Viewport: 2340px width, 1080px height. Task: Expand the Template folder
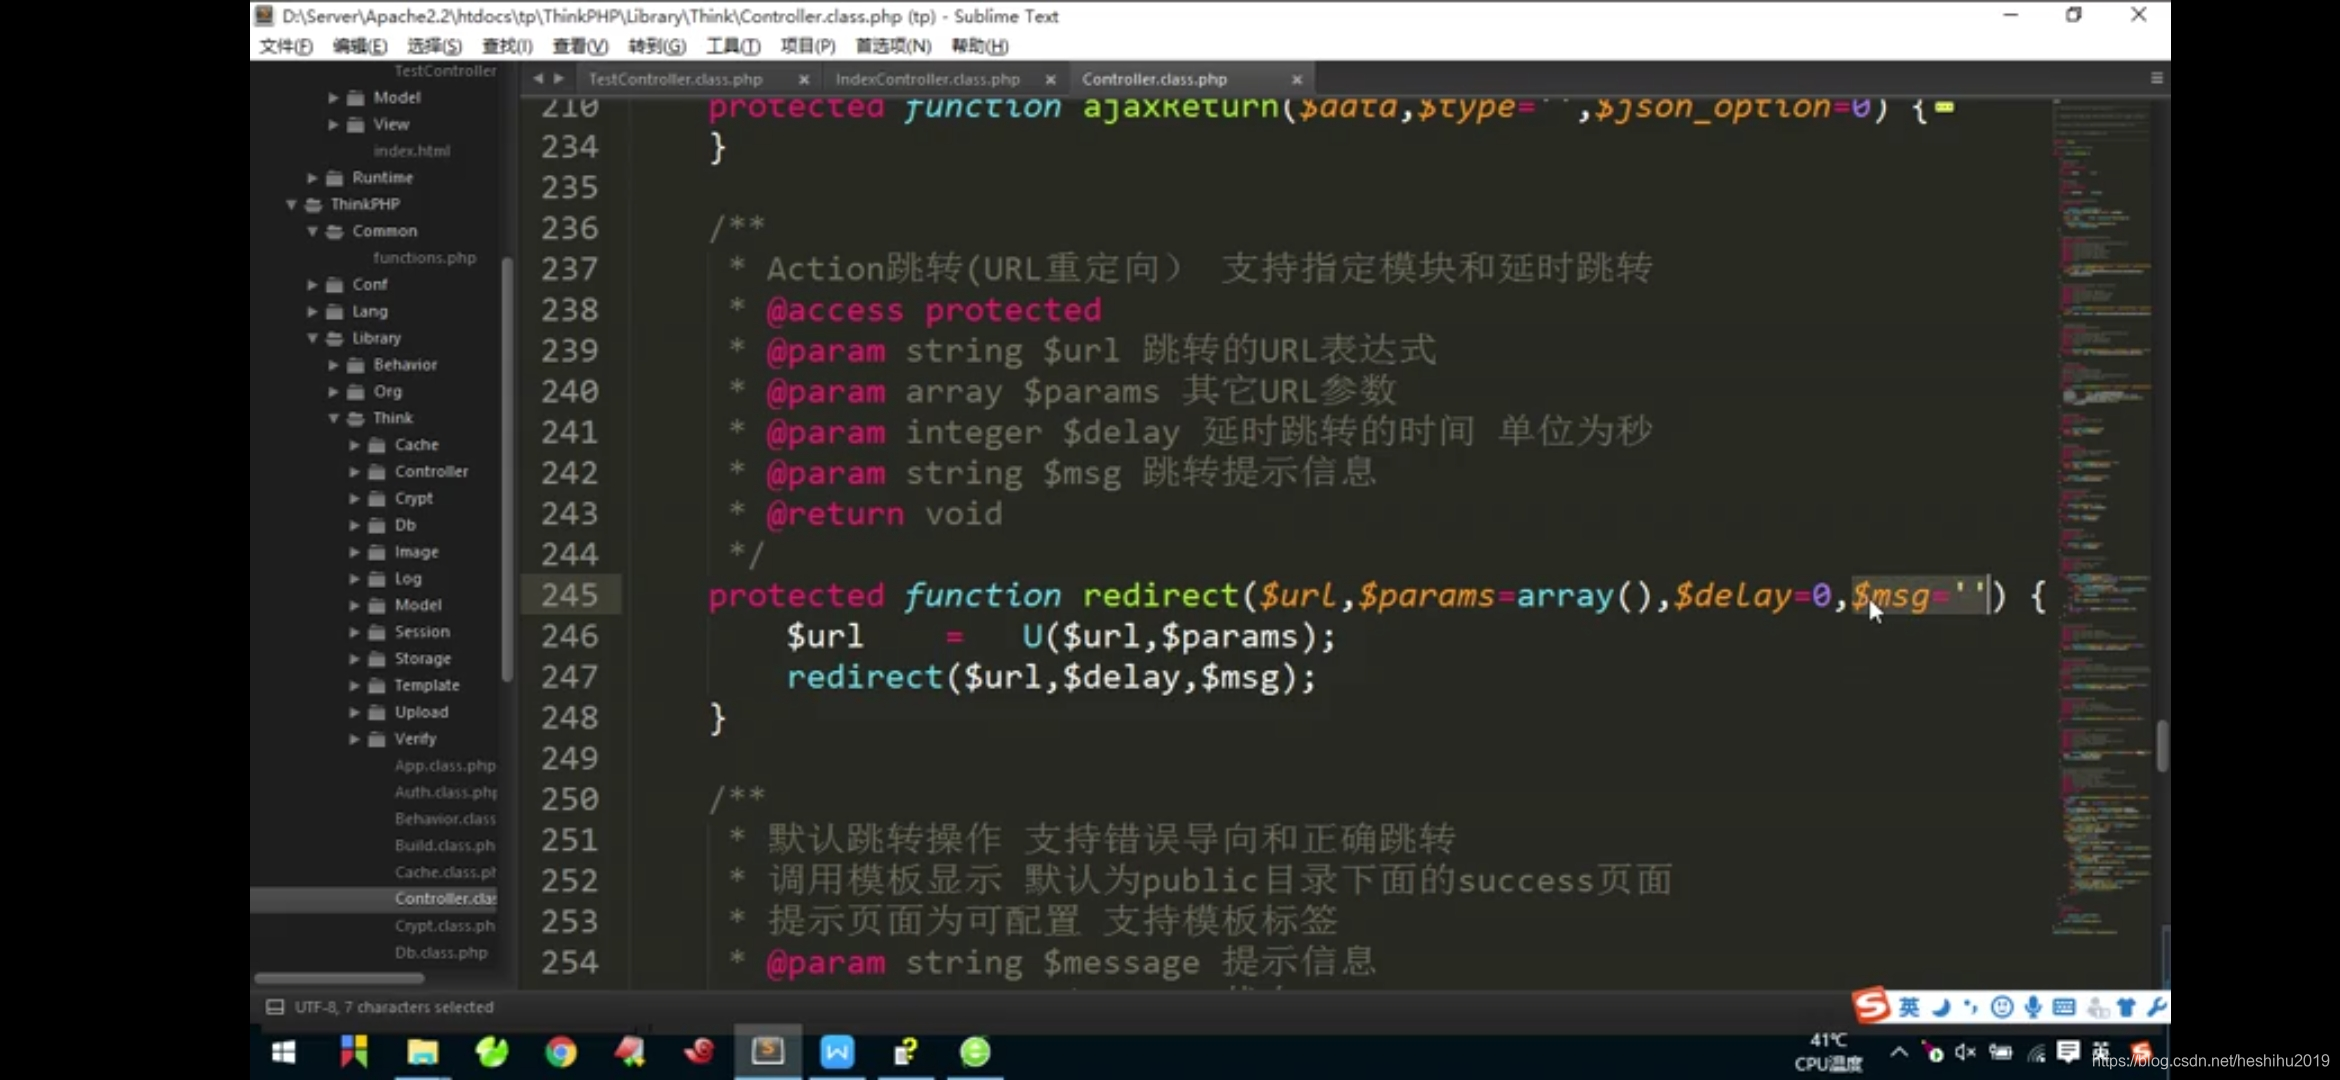click(x=354, y=685)
